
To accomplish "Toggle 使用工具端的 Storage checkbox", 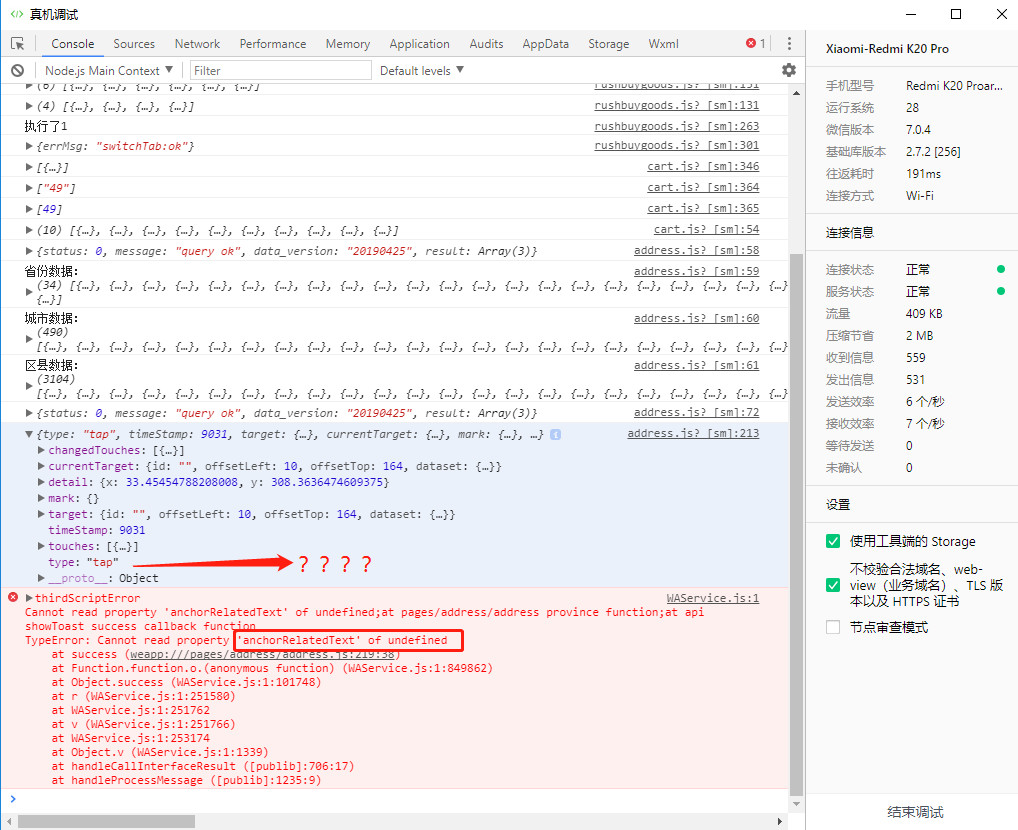I will click(833, 541).
